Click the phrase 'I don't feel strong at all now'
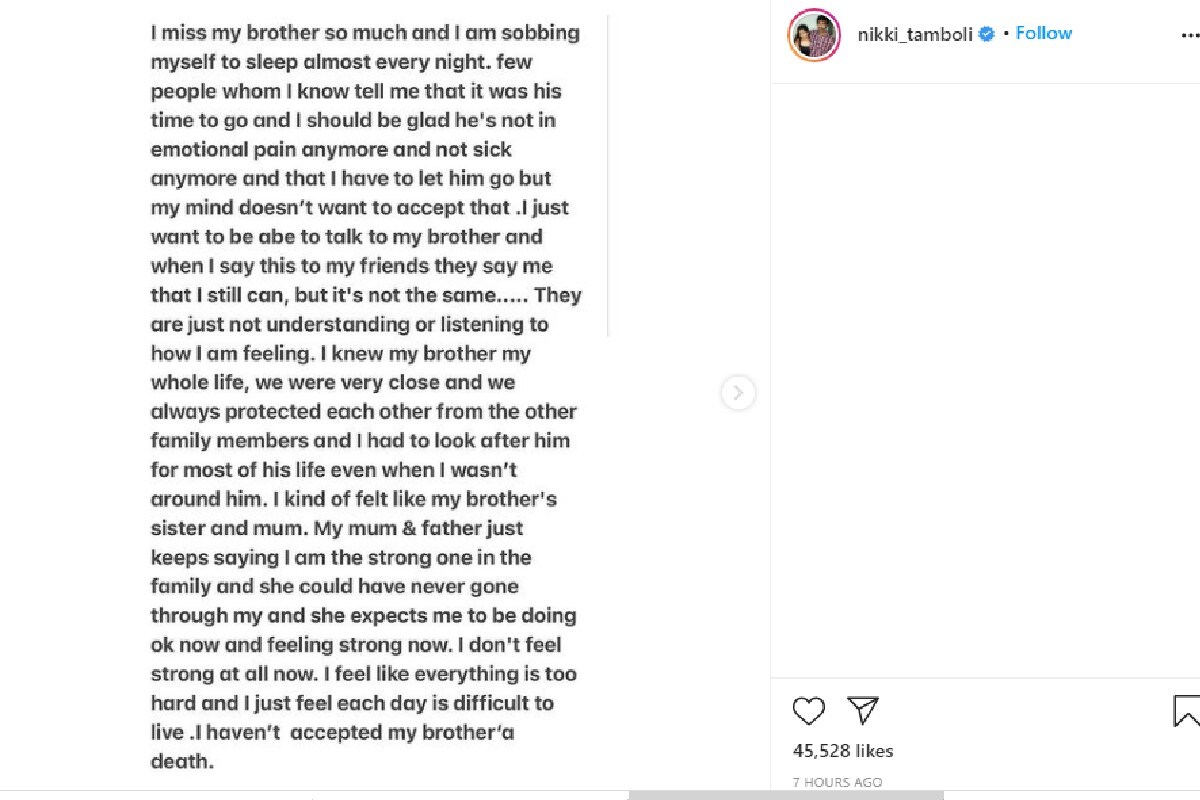1200x800 pixels. pyautogui.click(x=343, y=659)
